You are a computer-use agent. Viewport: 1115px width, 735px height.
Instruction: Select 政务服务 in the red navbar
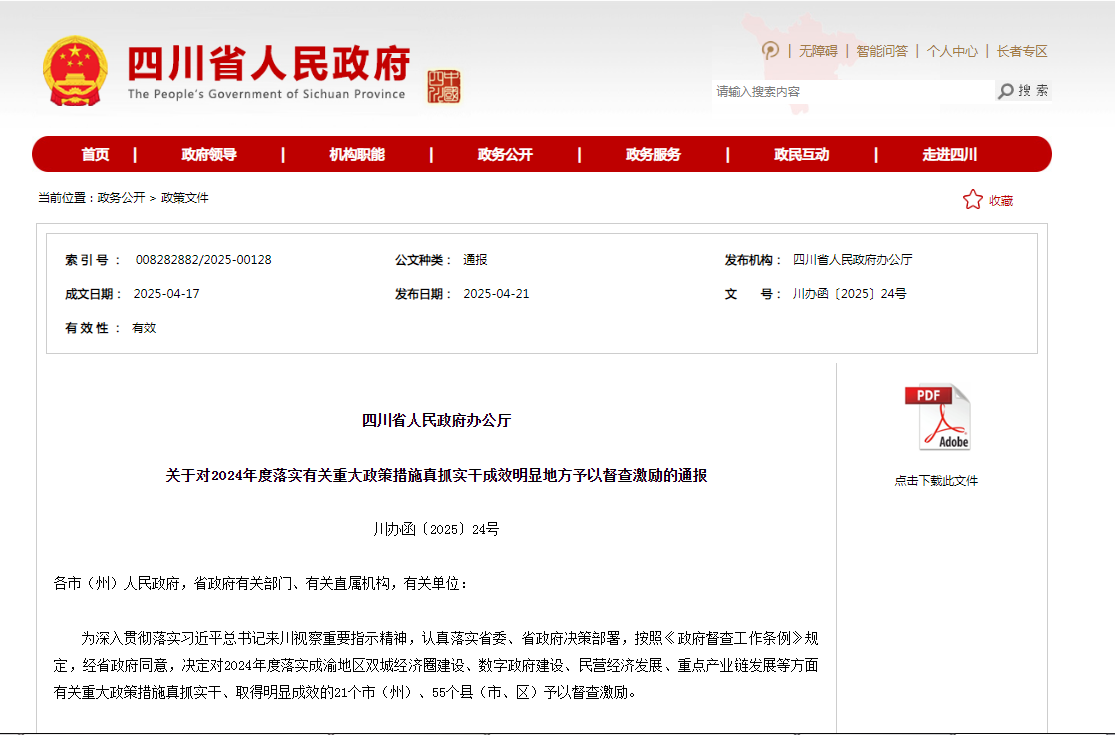pos(653,154)
